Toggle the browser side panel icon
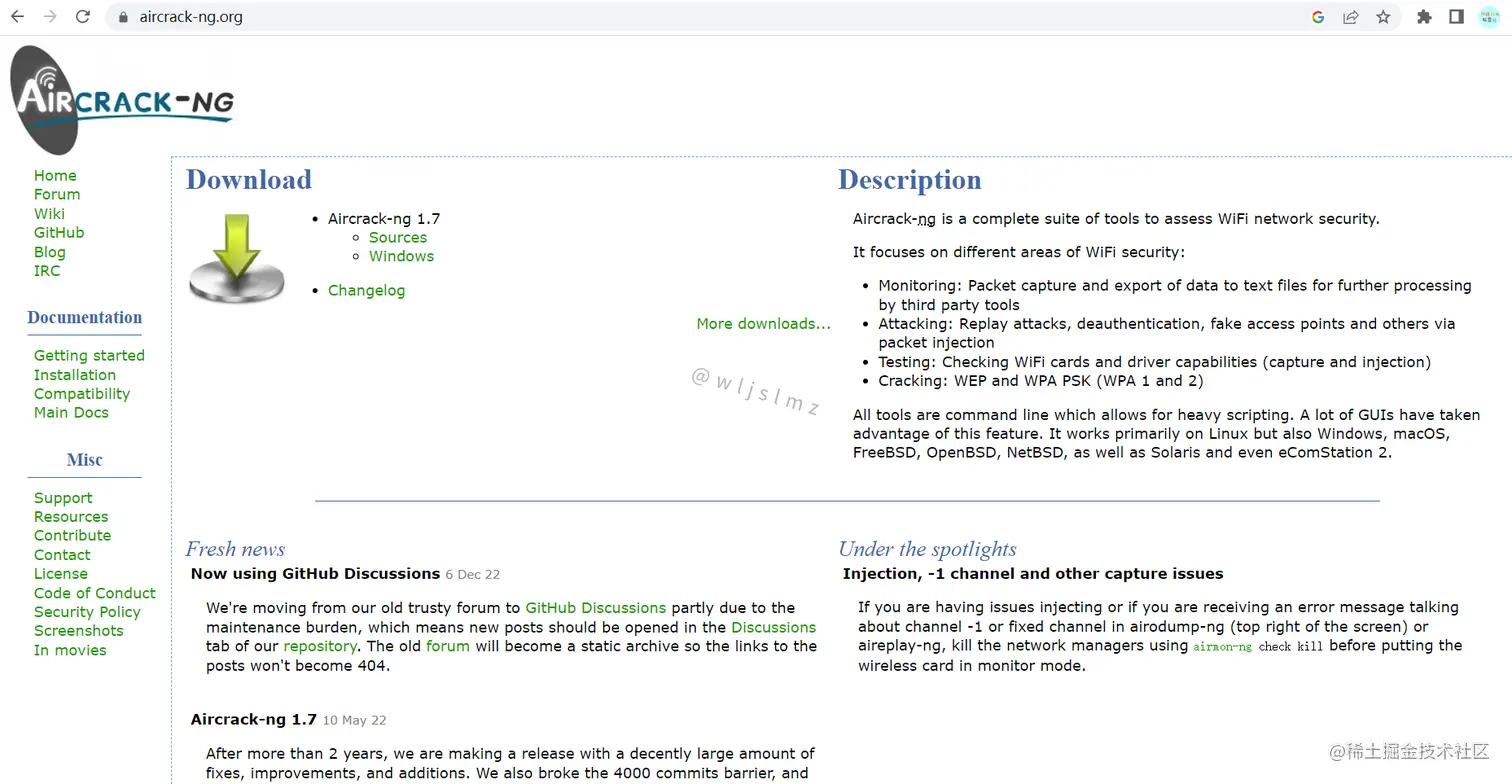 pyautogui.click(x=1456, y=17)
